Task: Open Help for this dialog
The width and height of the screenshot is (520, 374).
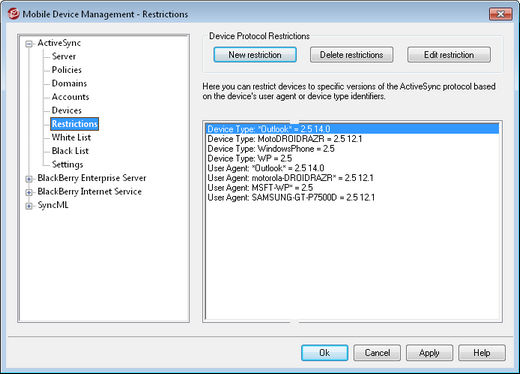Action: point(482,353)
